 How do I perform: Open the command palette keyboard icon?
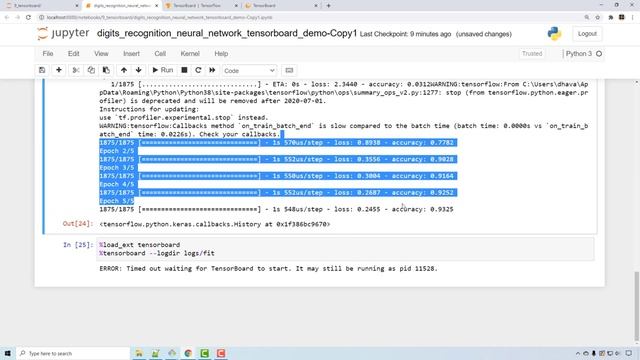click(x=289, y=70)
